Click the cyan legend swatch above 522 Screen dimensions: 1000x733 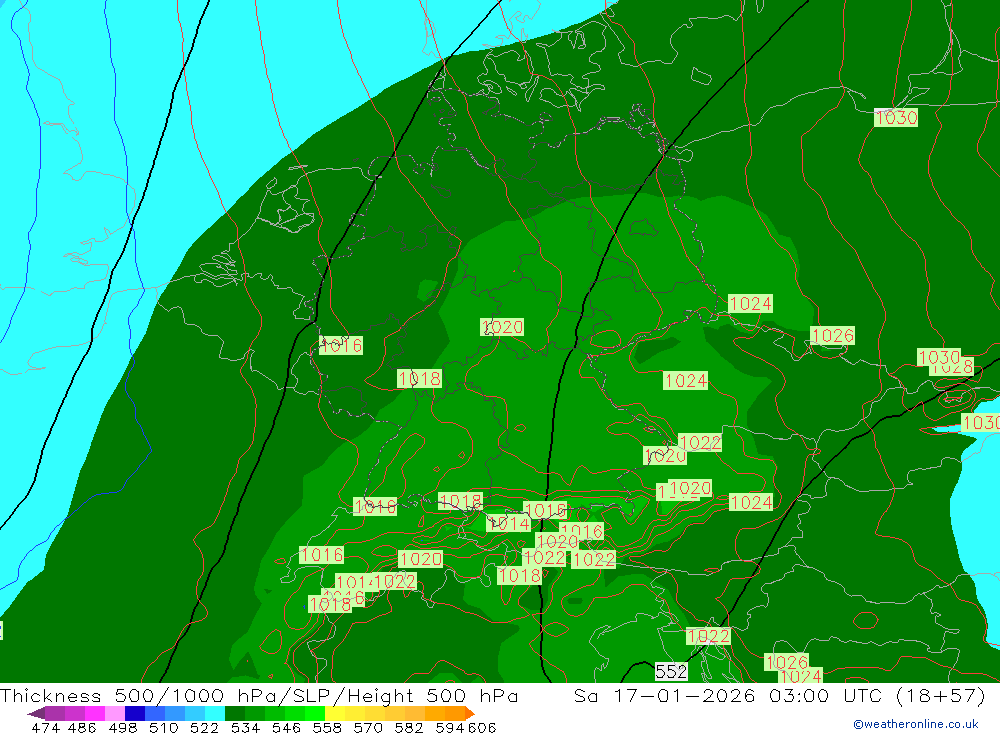tap(215, 713)
